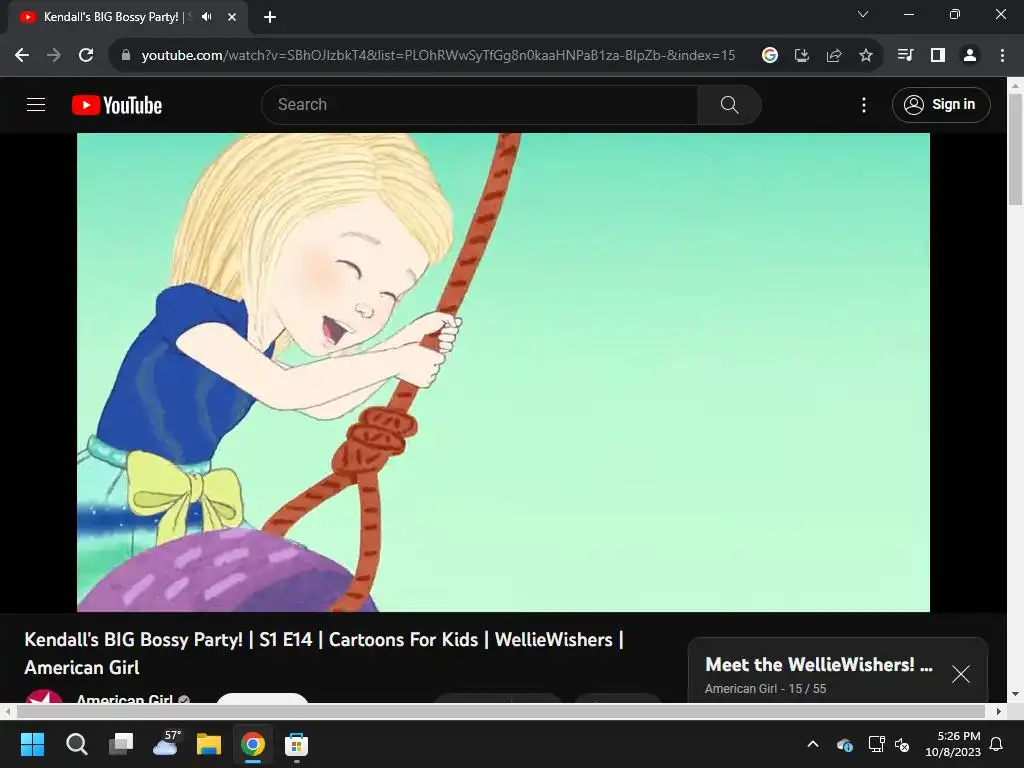Image resolution: width=1024 pixels, height=768 pixels.
Task: Click the browser forward arrow
Action: 54,56
